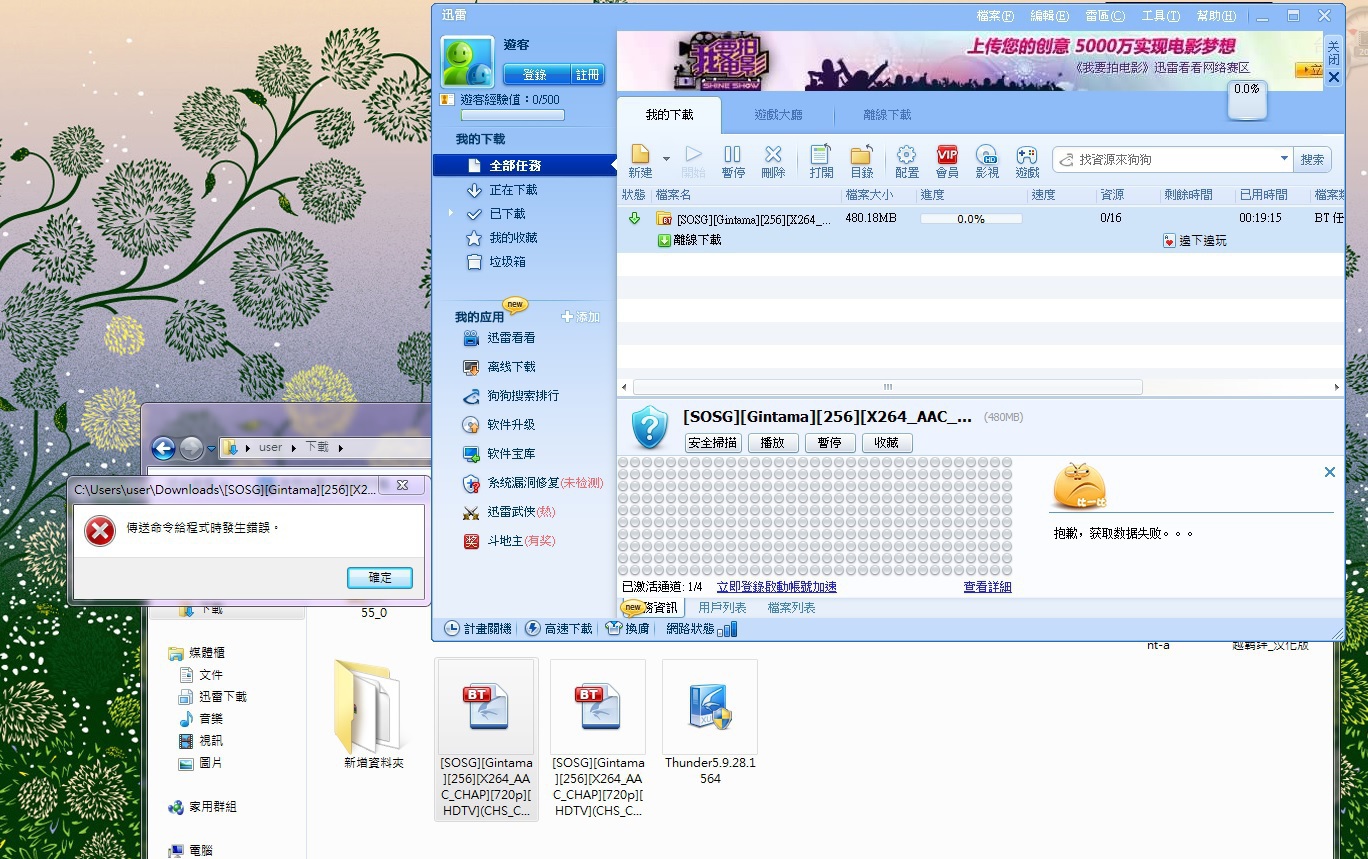This screenshot has width=1368, height=859.
Task: Switch to the 我的下載 tab
Action: 669,115
